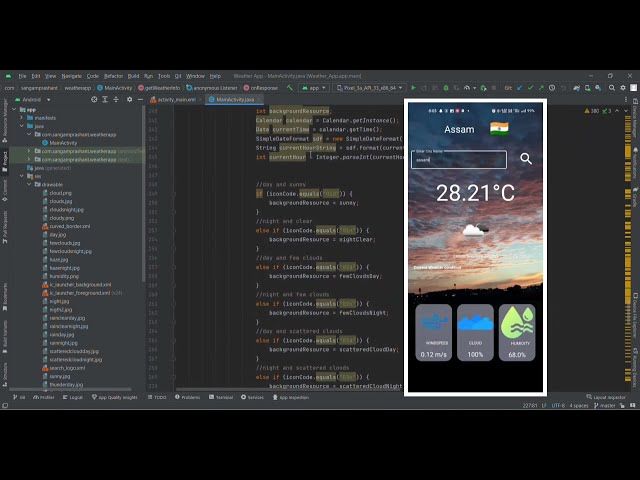
Task: Open Project panel options gear icon
Action: tap(129, 99)
